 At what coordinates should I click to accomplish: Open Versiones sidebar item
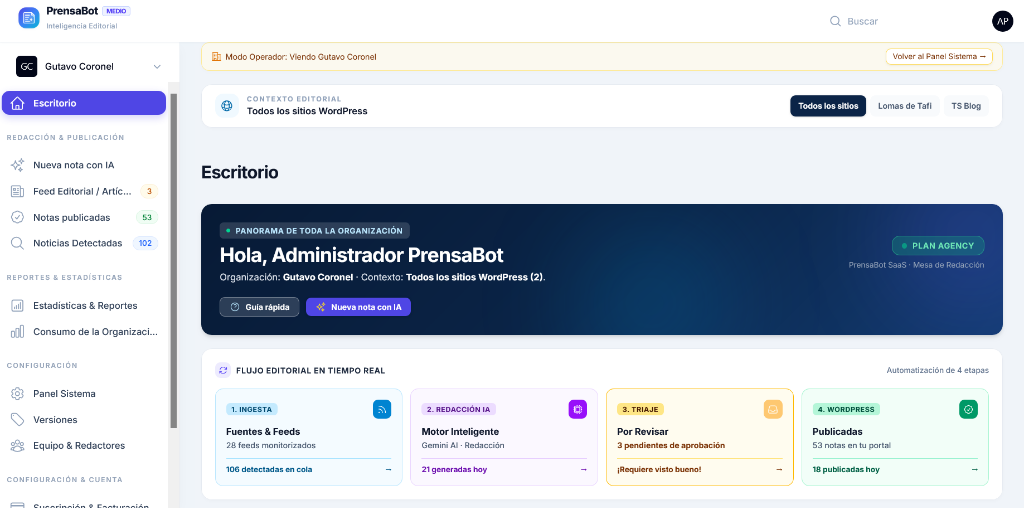[84, 419]
